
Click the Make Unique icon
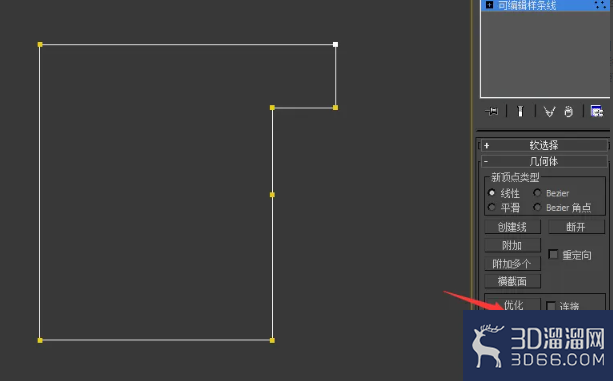549,112
